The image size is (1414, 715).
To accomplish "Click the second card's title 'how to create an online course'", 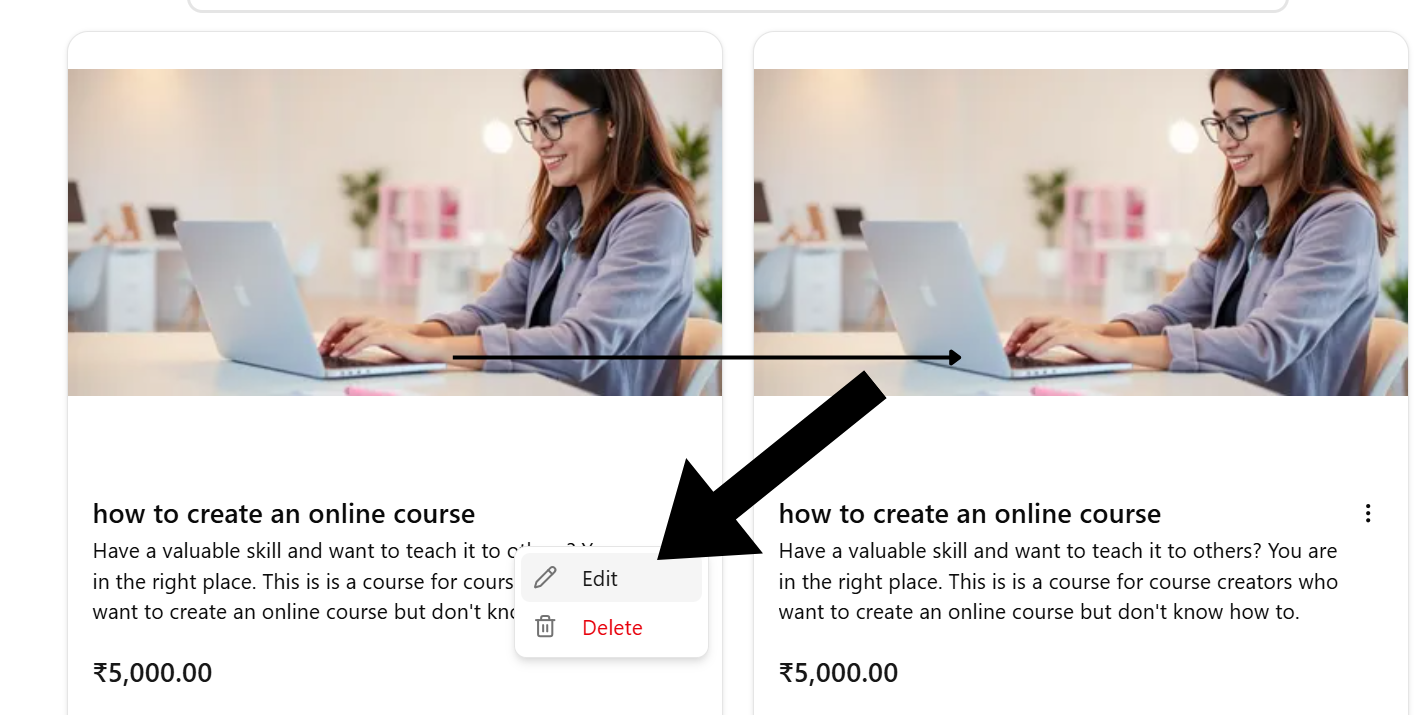I will (970, 514).
